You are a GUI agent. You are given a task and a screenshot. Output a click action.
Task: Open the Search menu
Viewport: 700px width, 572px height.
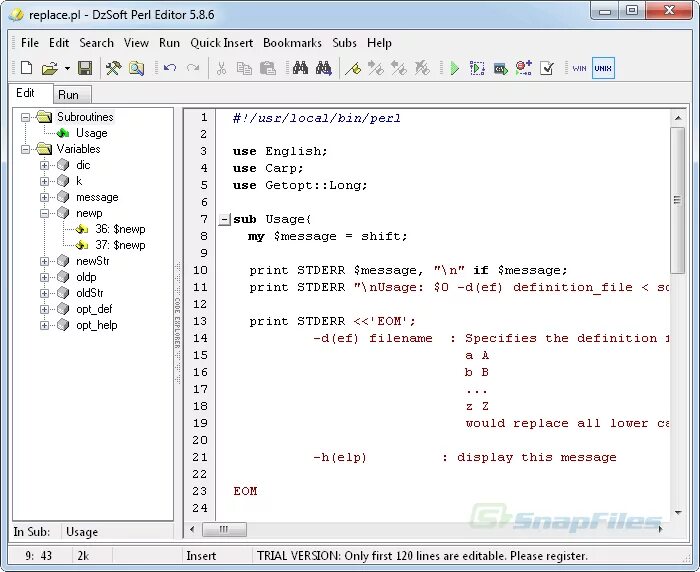[96, 43]
